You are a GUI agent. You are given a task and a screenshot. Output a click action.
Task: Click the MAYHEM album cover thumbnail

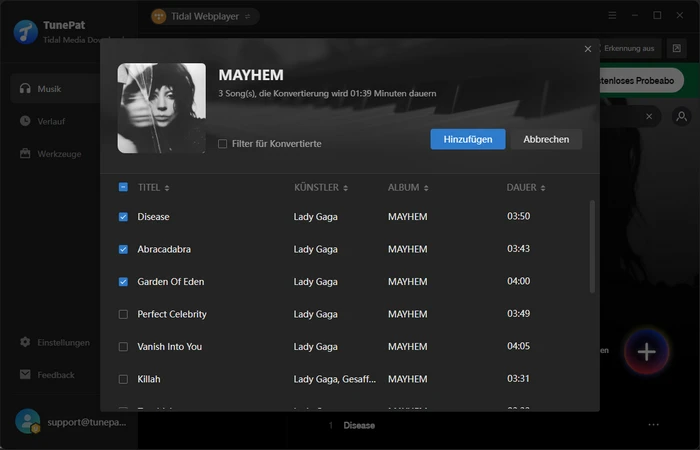click(162, 108)
